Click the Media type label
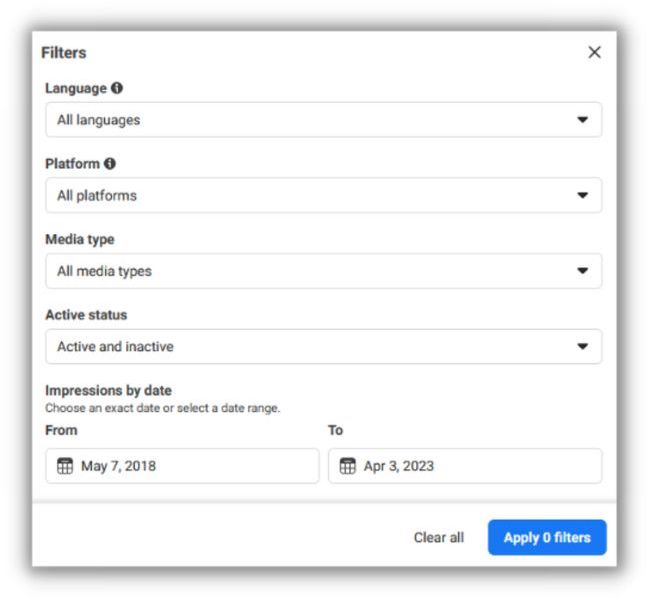The width and height of the screenshot is (649, 599). click(x=80, y=240)
